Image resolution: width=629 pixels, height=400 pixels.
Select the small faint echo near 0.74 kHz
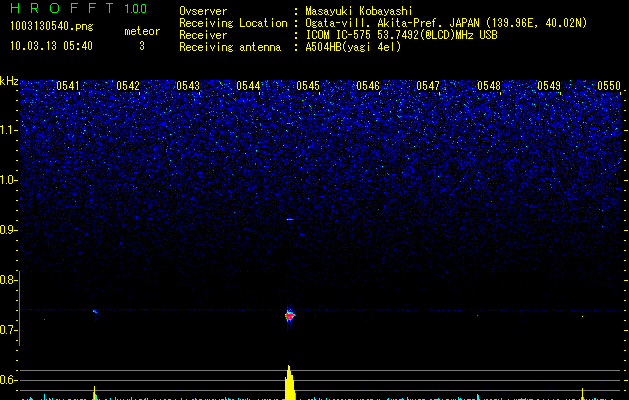point(95,311)
